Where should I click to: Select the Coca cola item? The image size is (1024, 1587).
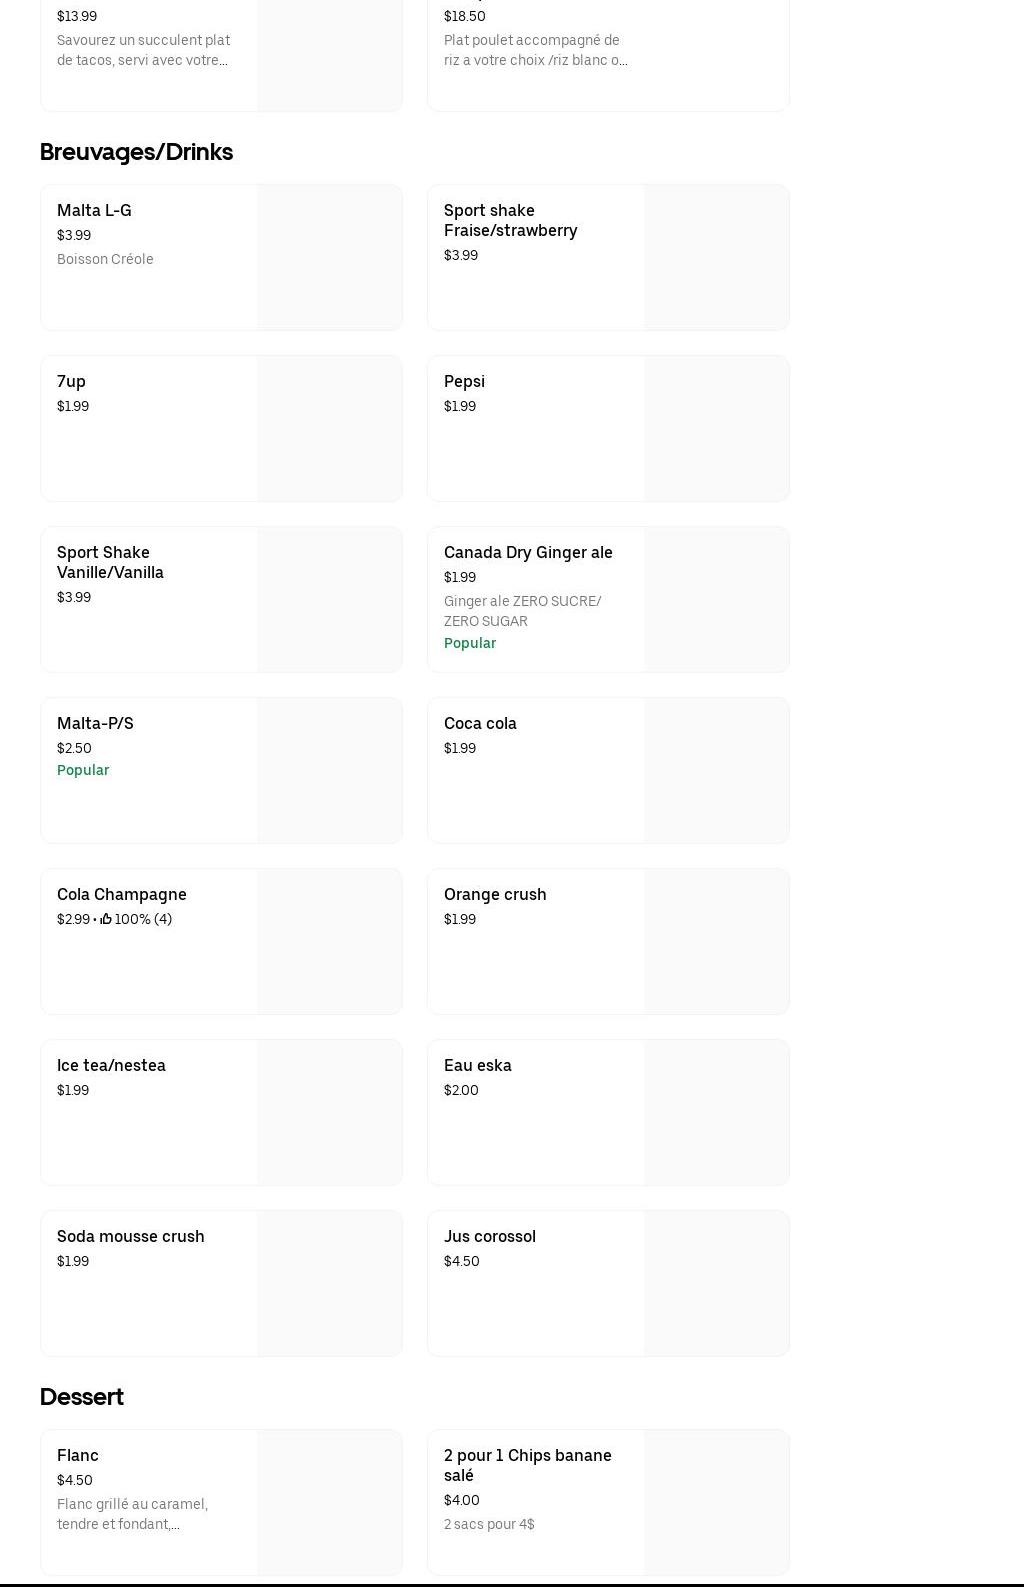480,724
